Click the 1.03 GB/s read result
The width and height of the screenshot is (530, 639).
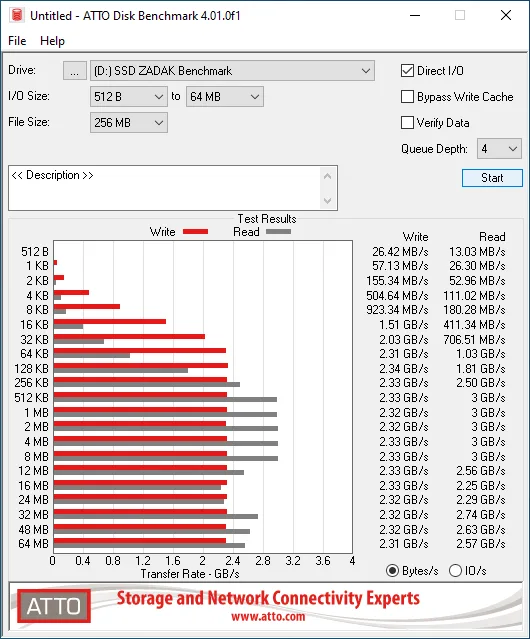[481, 354]
